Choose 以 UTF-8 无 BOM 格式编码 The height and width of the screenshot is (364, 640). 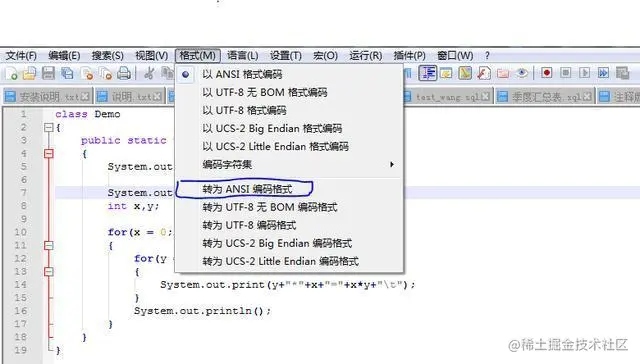[x=289, y=92]
